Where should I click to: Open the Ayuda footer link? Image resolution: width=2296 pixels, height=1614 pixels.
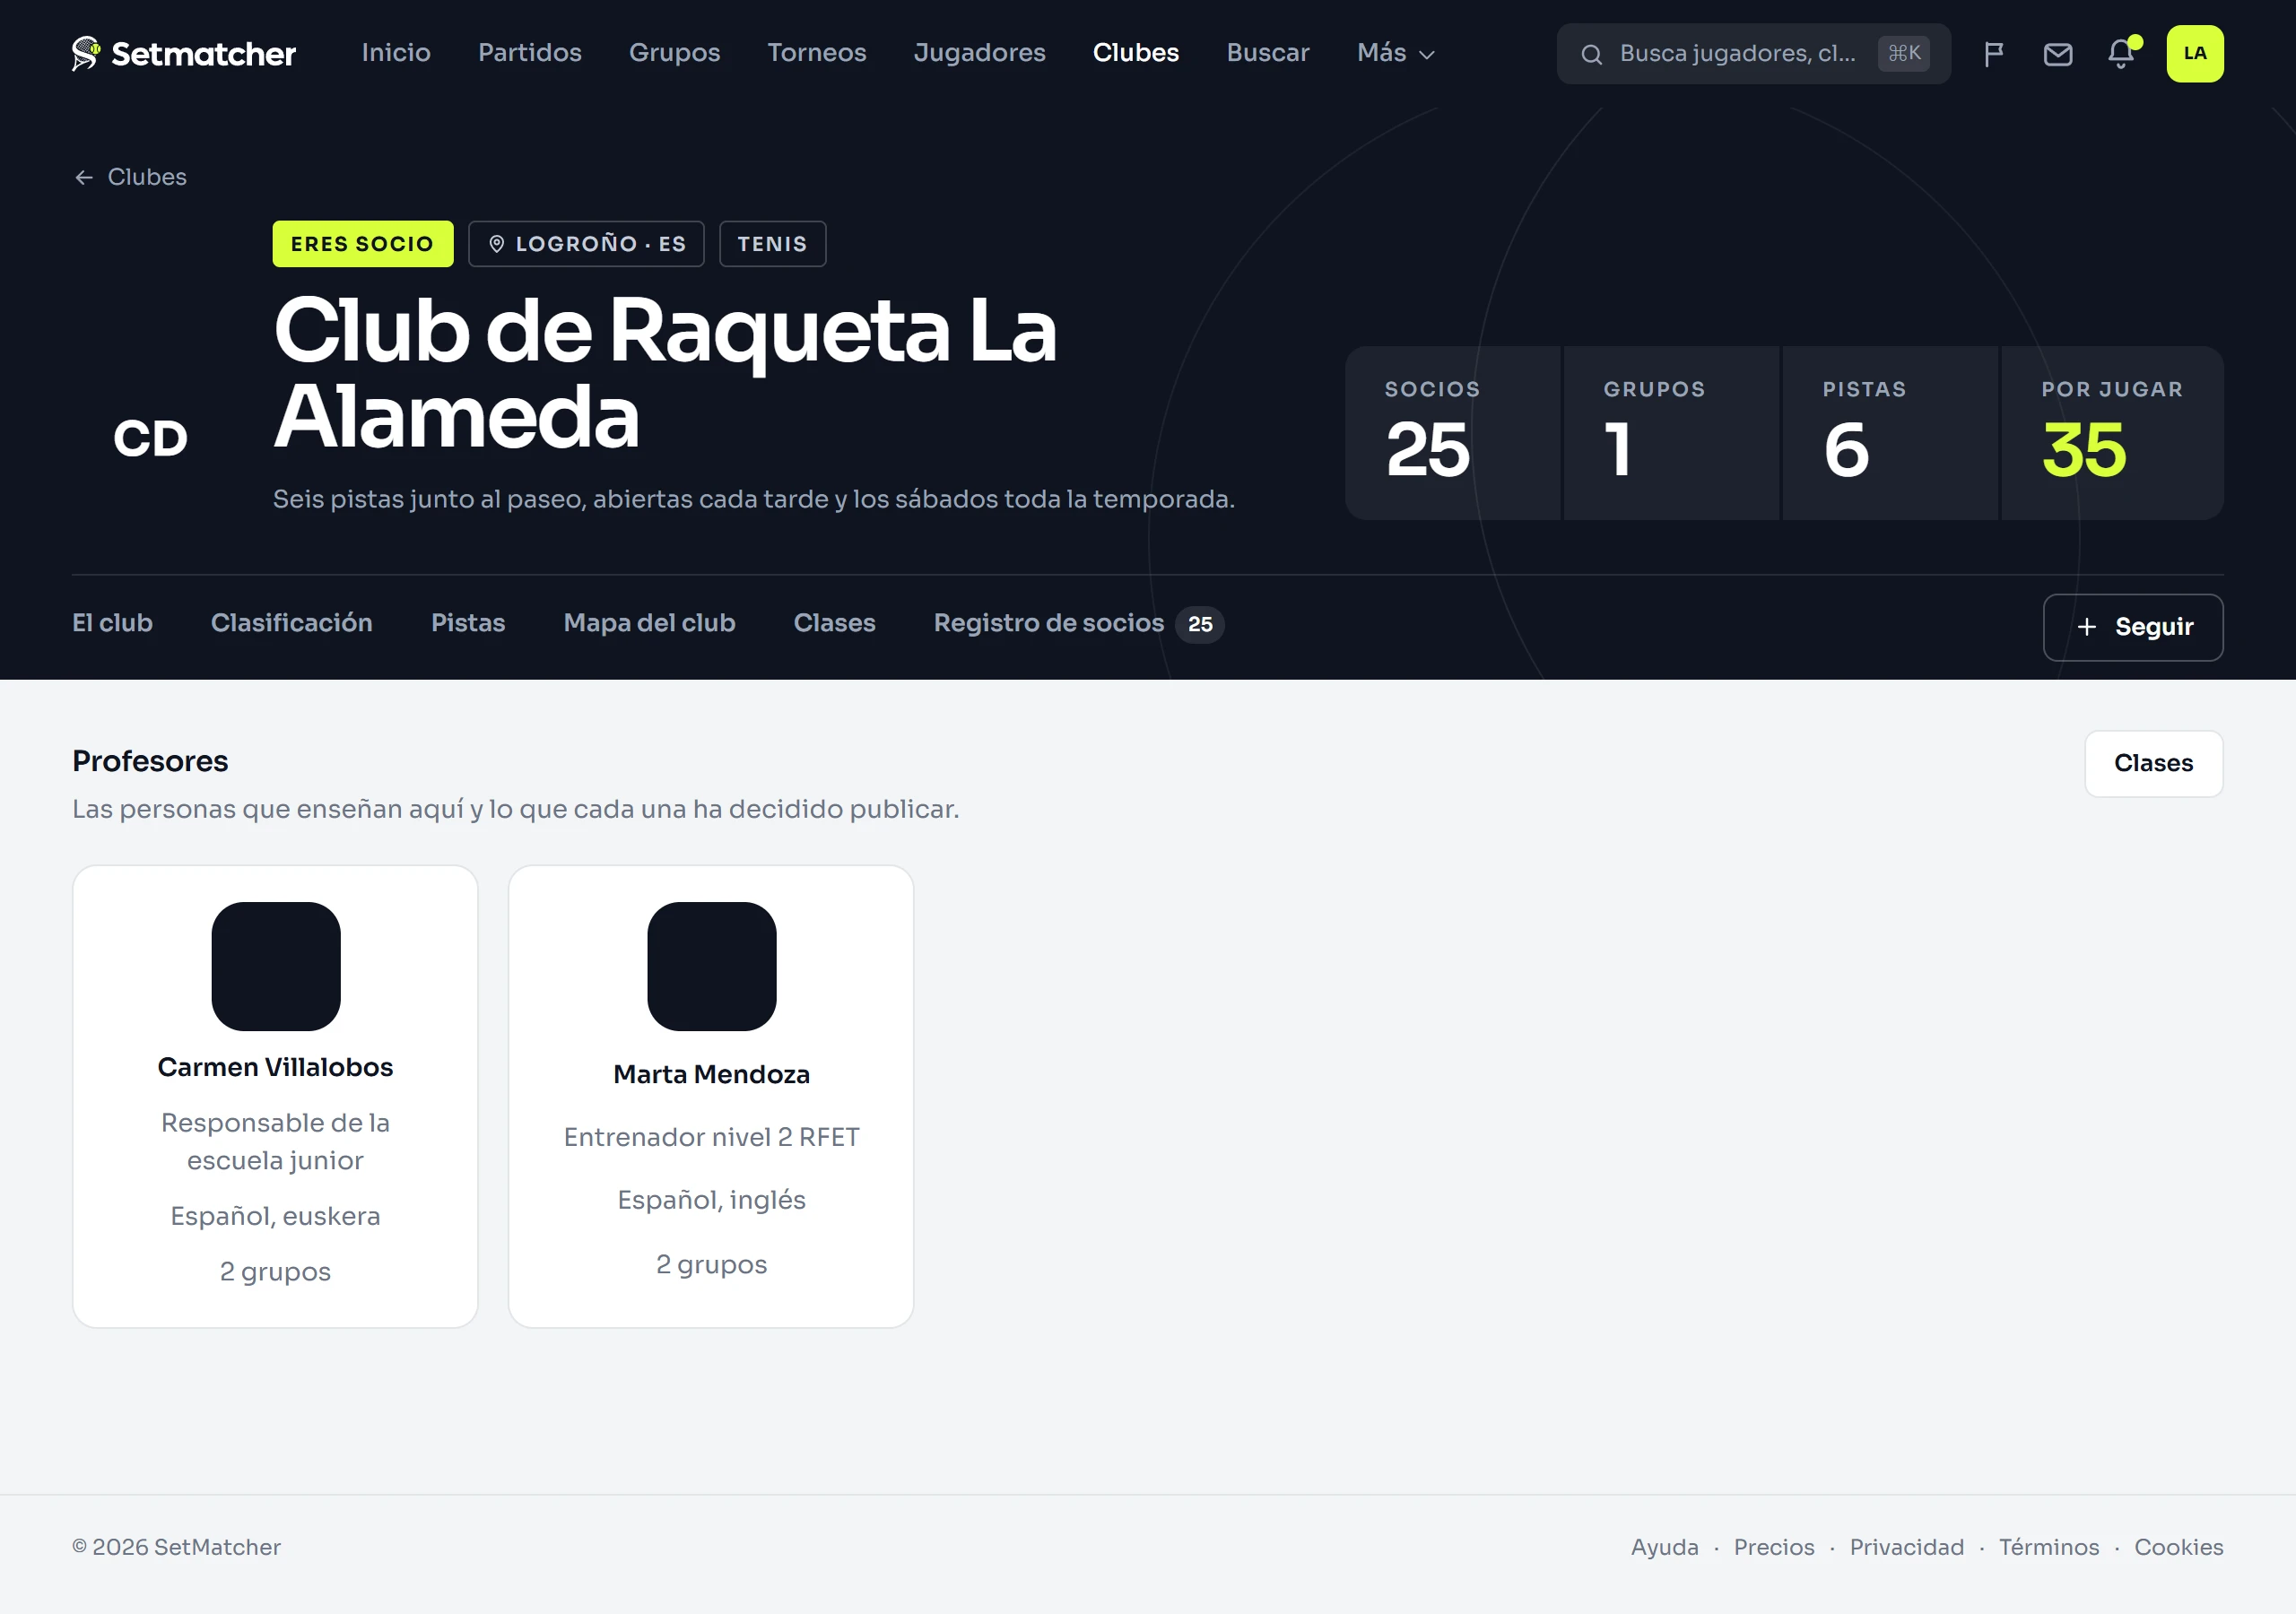tap(1664, 1547)
